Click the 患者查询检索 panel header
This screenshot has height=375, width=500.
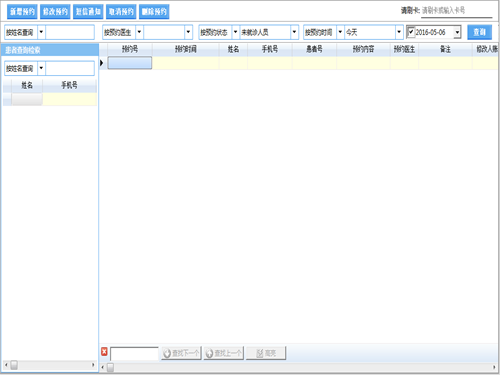(x=50, y=50)
